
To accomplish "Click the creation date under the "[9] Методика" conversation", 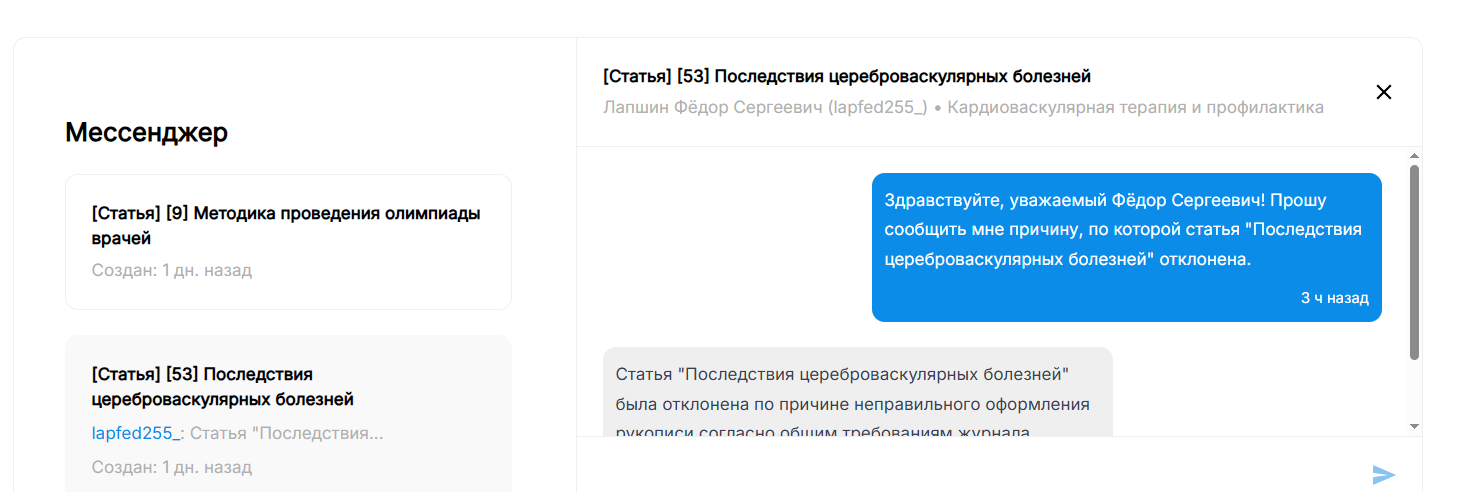I will (x=172, y=270).
